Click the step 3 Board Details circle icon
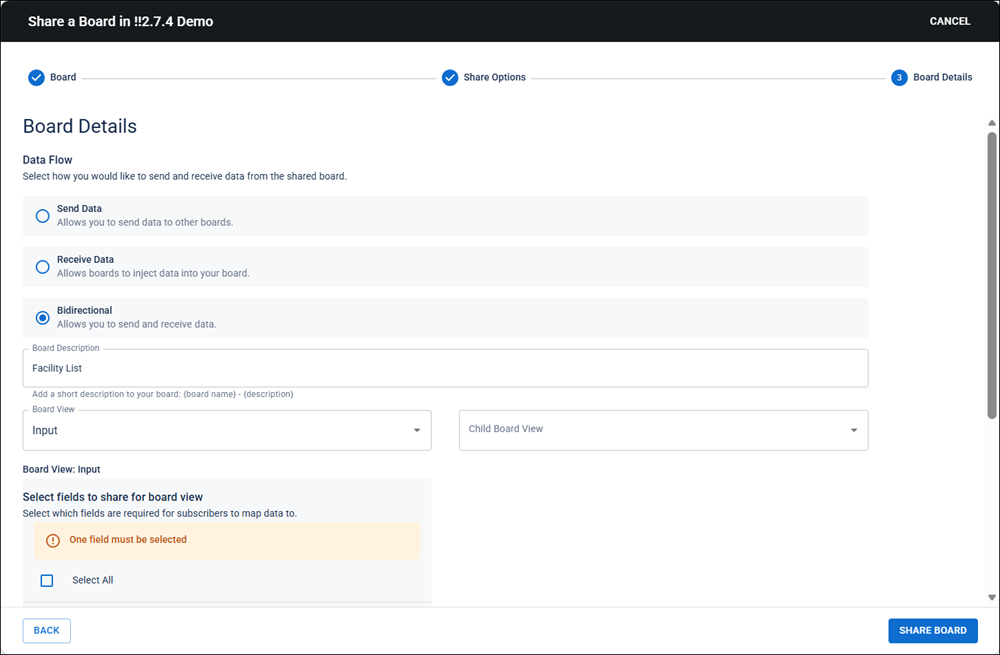 899,77
